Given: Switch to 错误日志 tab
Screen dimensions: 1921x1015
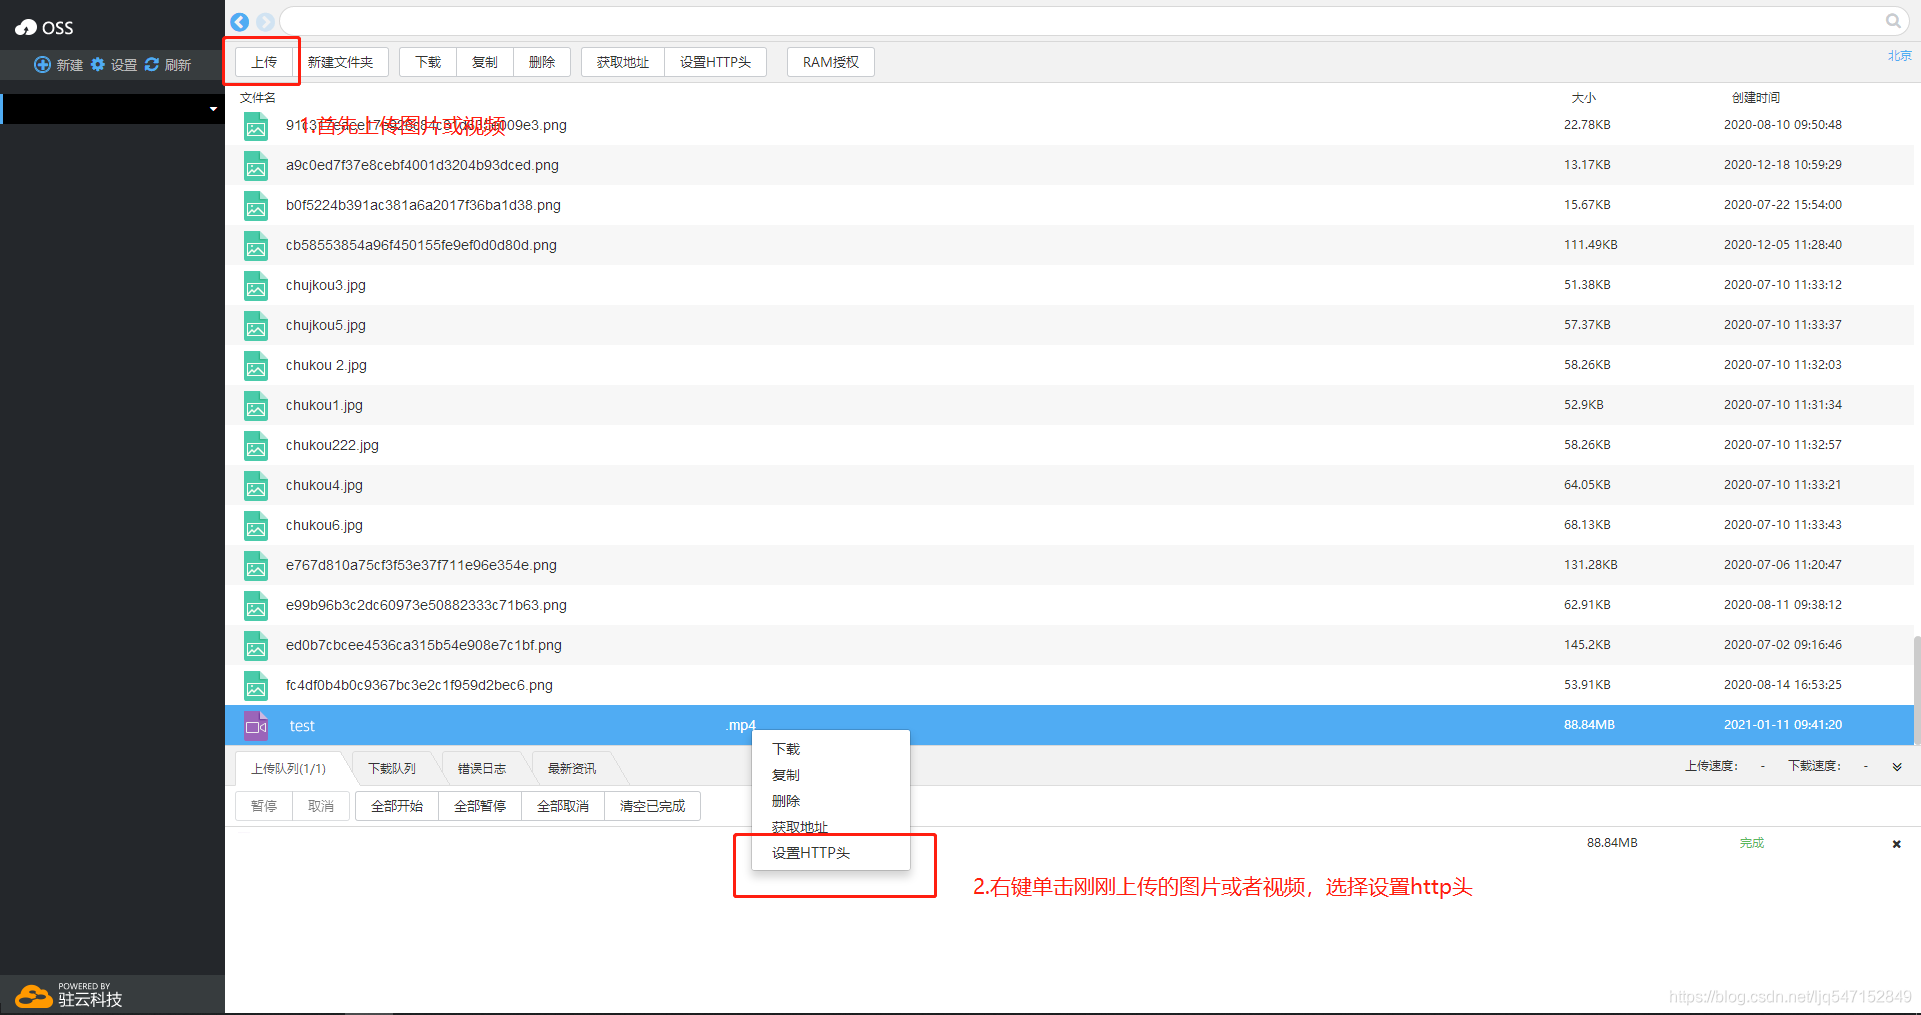Looking at the screenshot, I should 482,768.
